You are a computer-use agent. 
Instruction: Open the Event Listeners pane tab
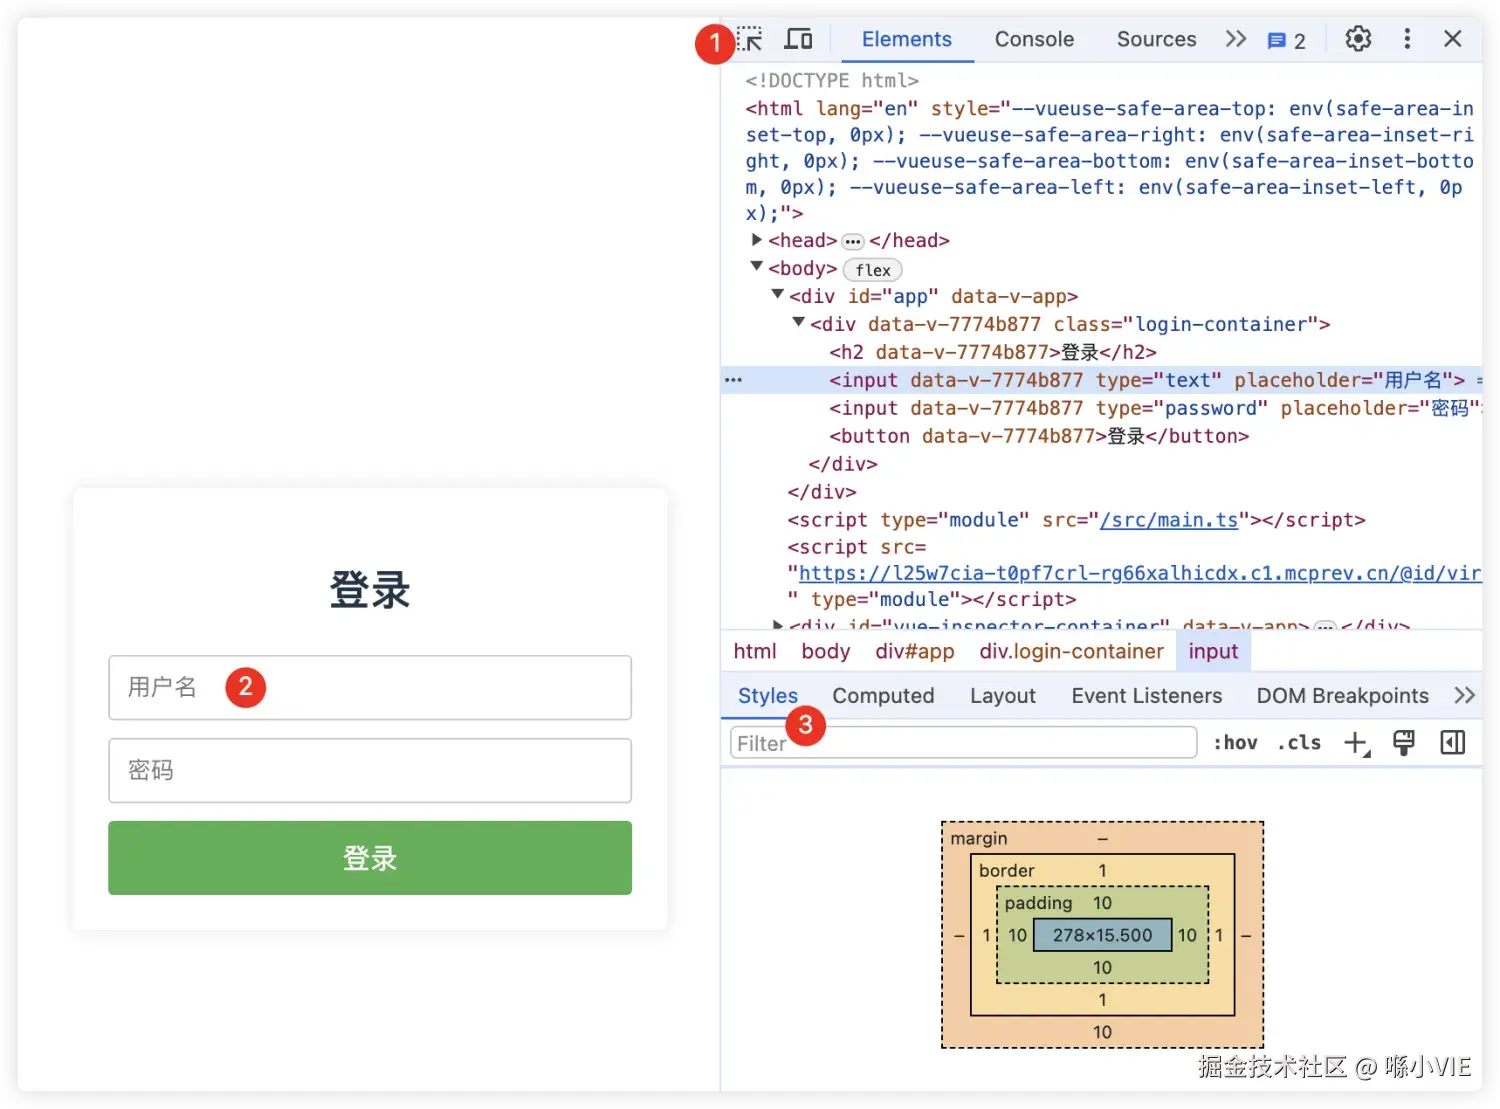coord(1147,696)
